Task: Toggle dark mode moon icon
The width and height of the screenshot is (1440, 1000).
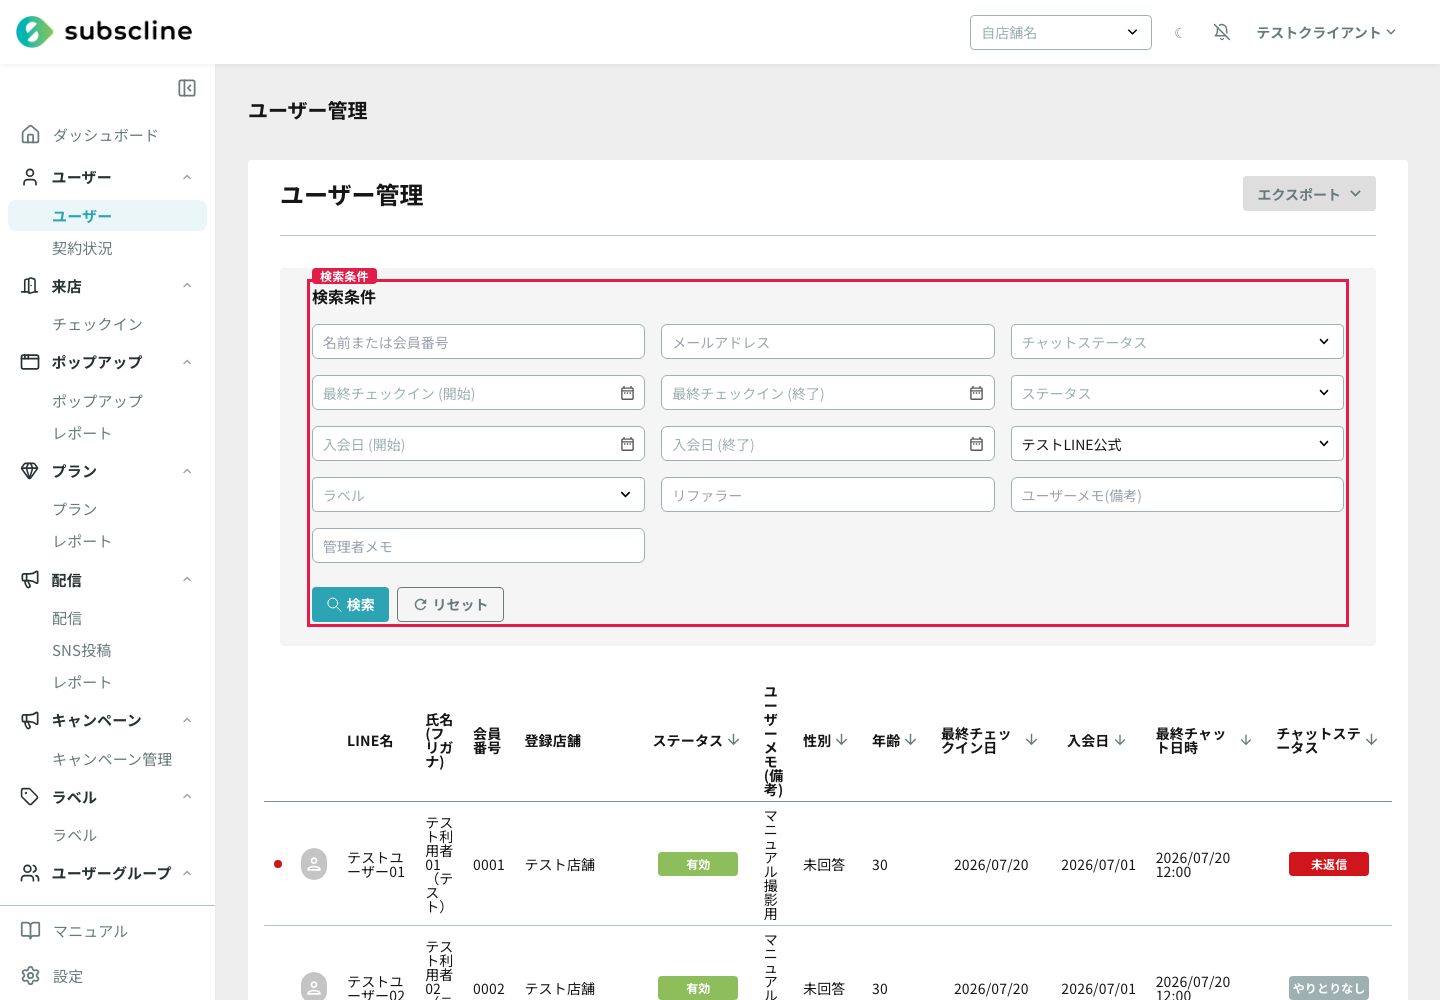Action: coord(1179,33)
